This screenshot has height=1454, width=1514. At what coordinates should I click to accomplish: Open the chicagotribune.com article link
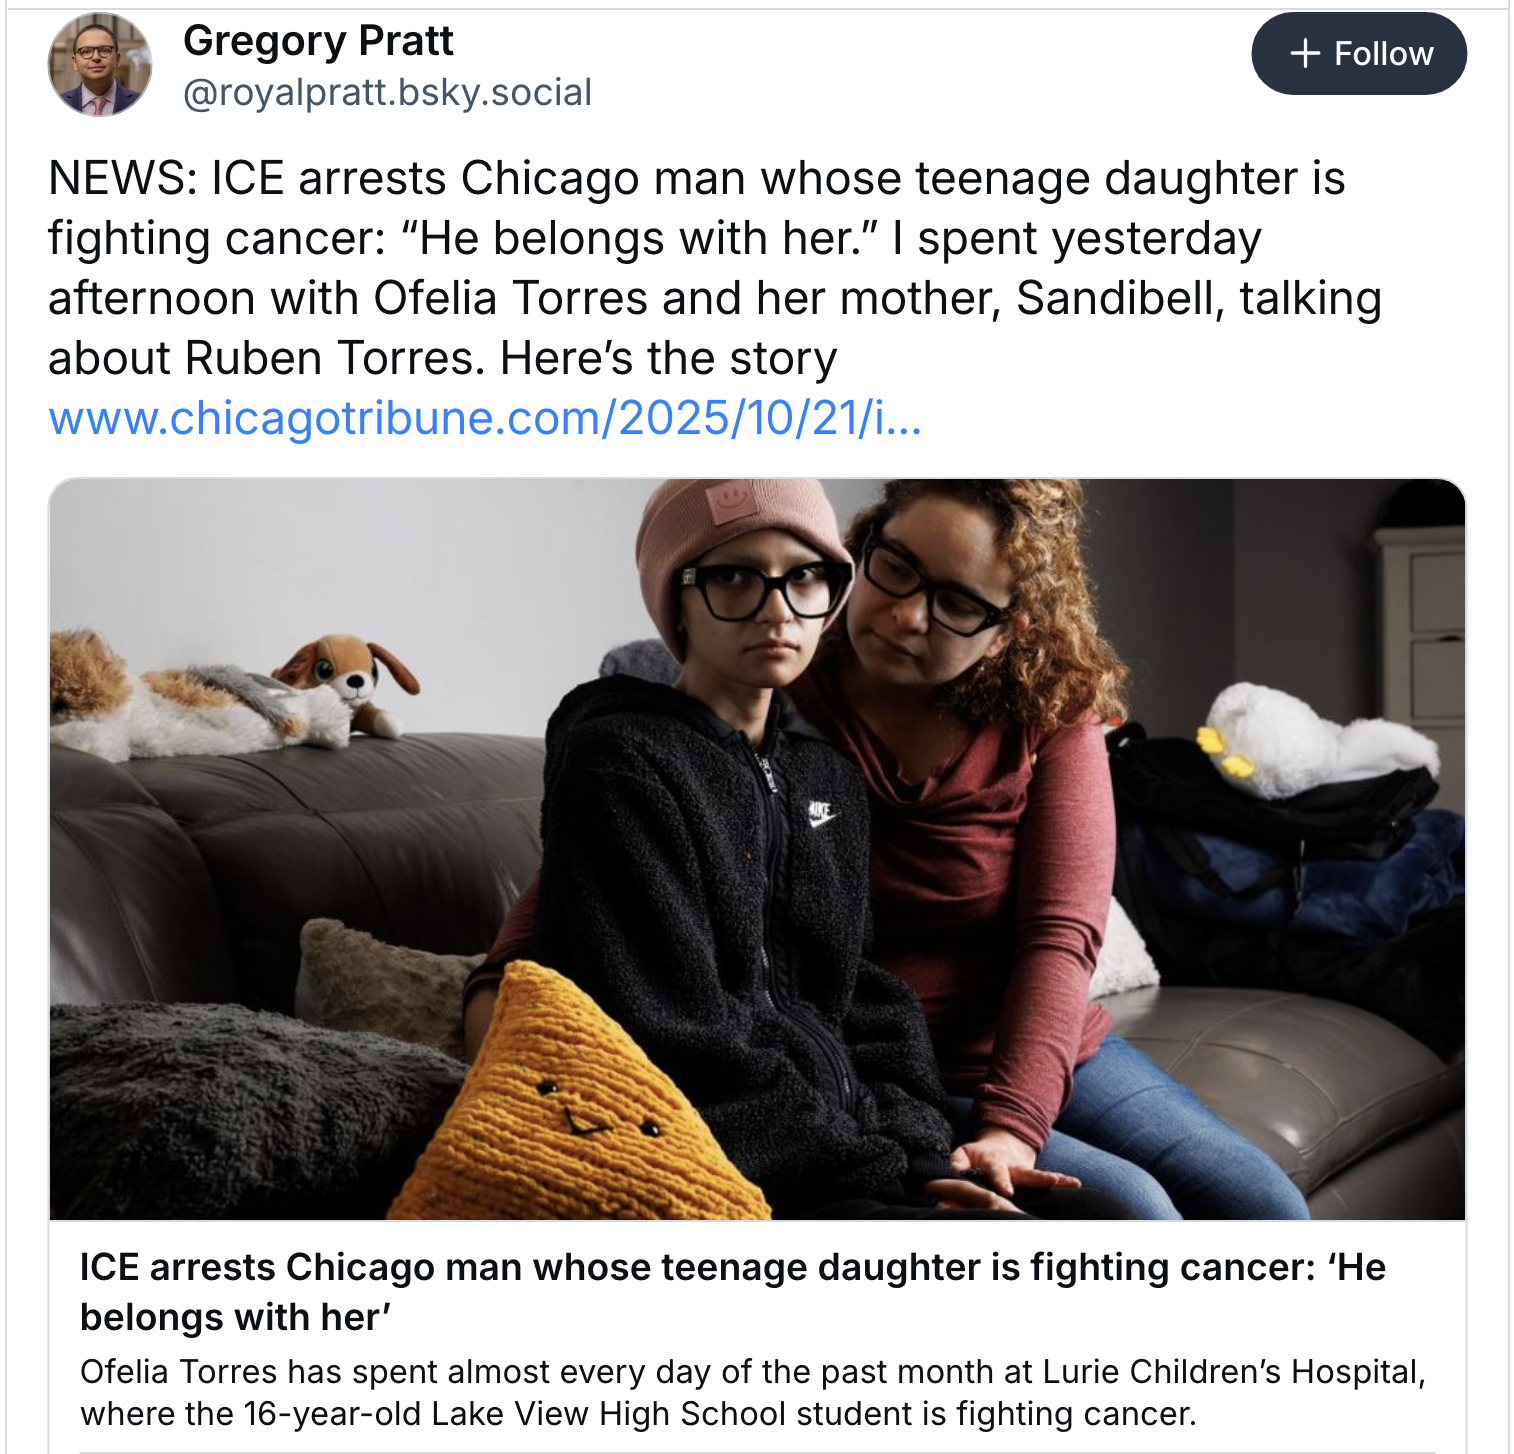click(x=485, y=418)
